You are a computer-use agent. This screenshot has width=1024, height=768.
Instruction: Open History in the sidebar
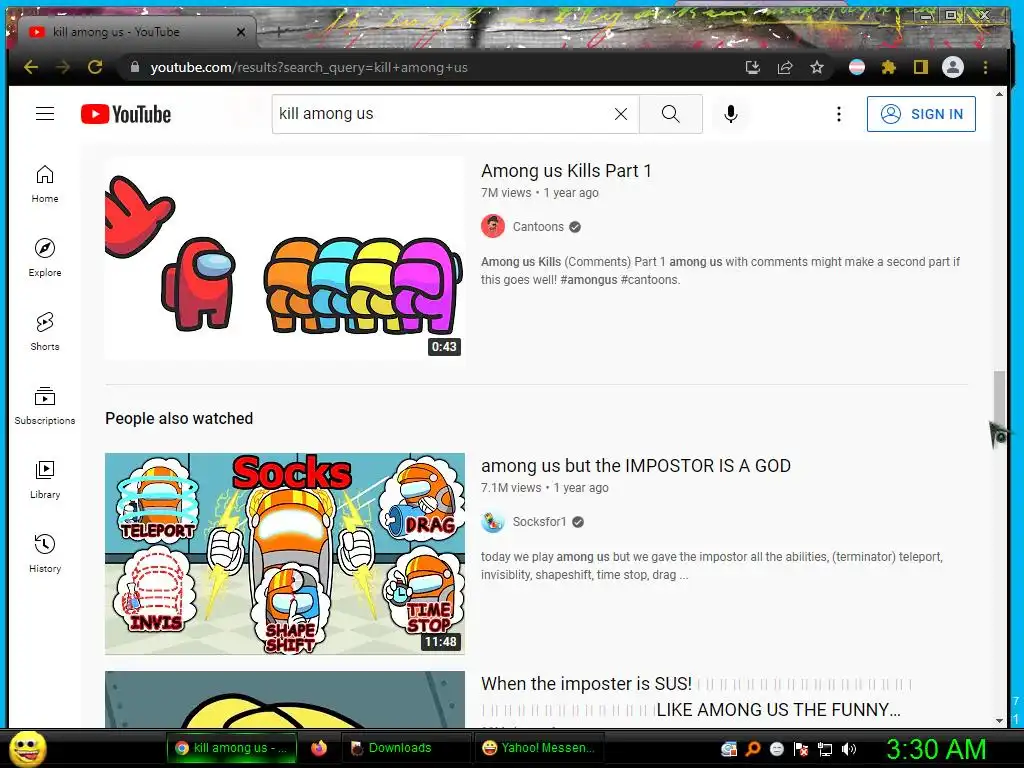click(45, 553)
